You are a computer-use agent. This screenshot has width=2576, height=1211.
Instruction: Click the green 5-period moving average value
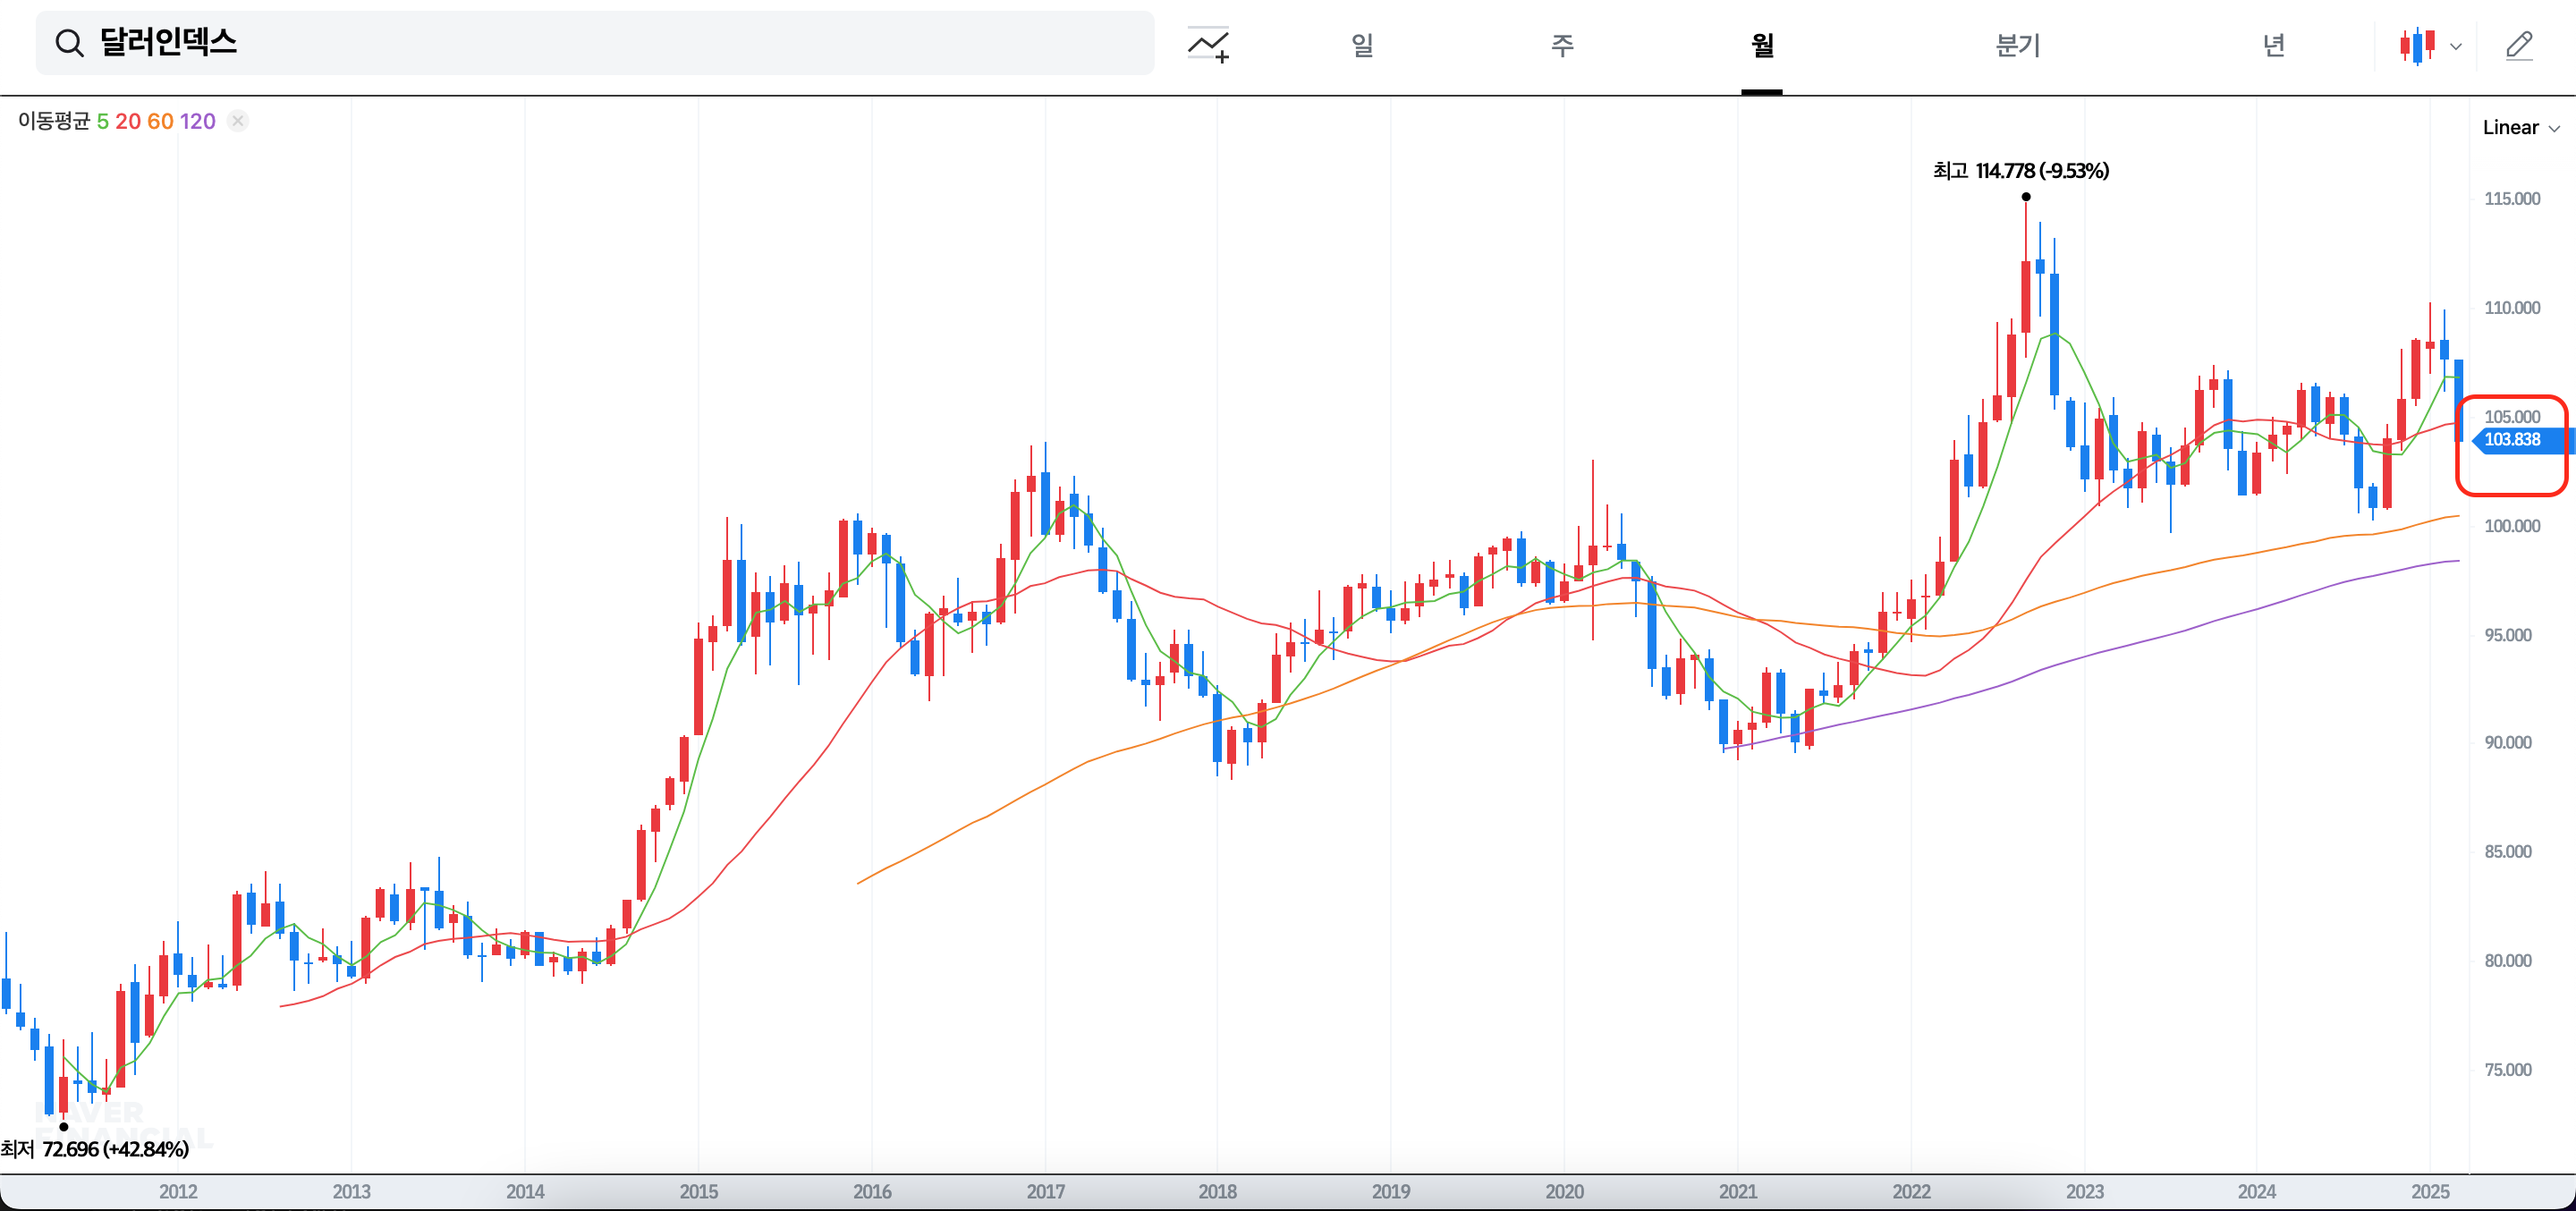tap(102, 121)
